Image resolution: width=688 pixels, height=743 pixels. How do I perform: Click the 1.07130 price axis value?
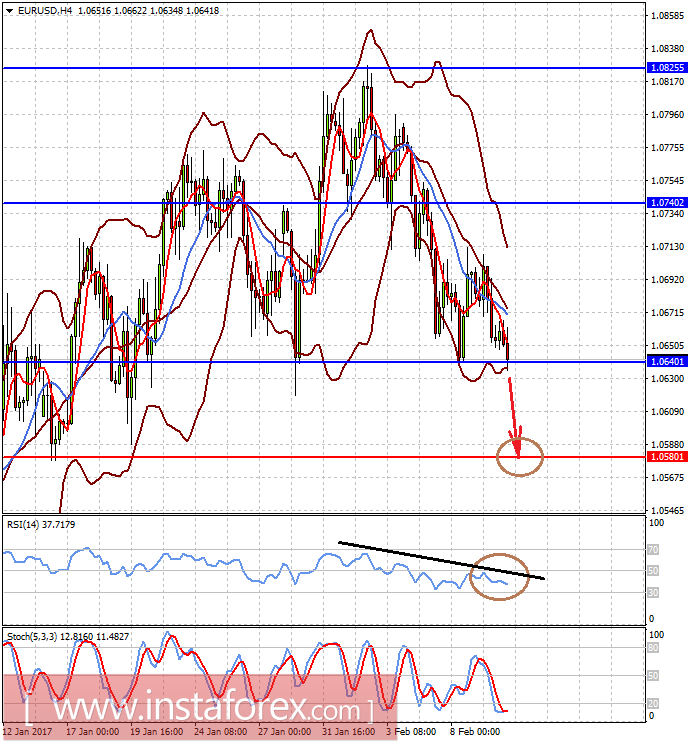pyautogui.click(x=668, y=246)
